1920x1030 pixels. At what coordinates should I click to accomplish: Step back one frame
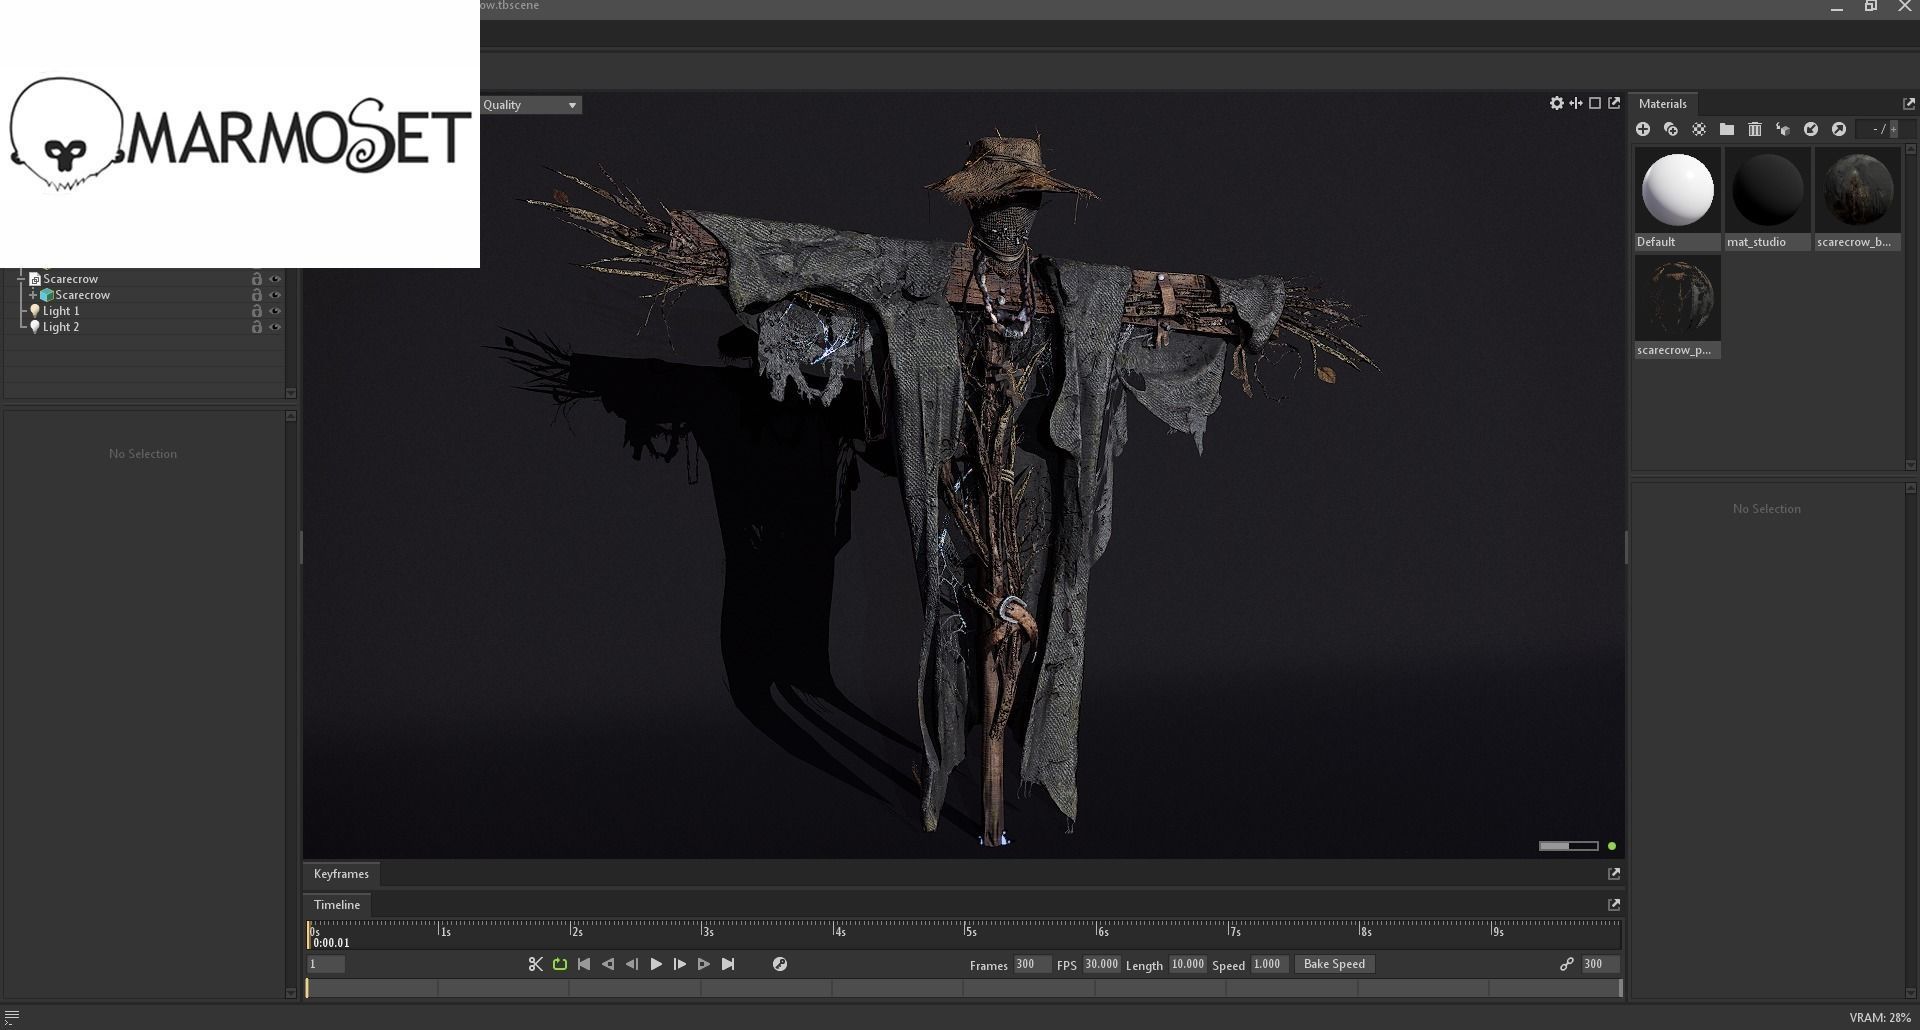632,964
